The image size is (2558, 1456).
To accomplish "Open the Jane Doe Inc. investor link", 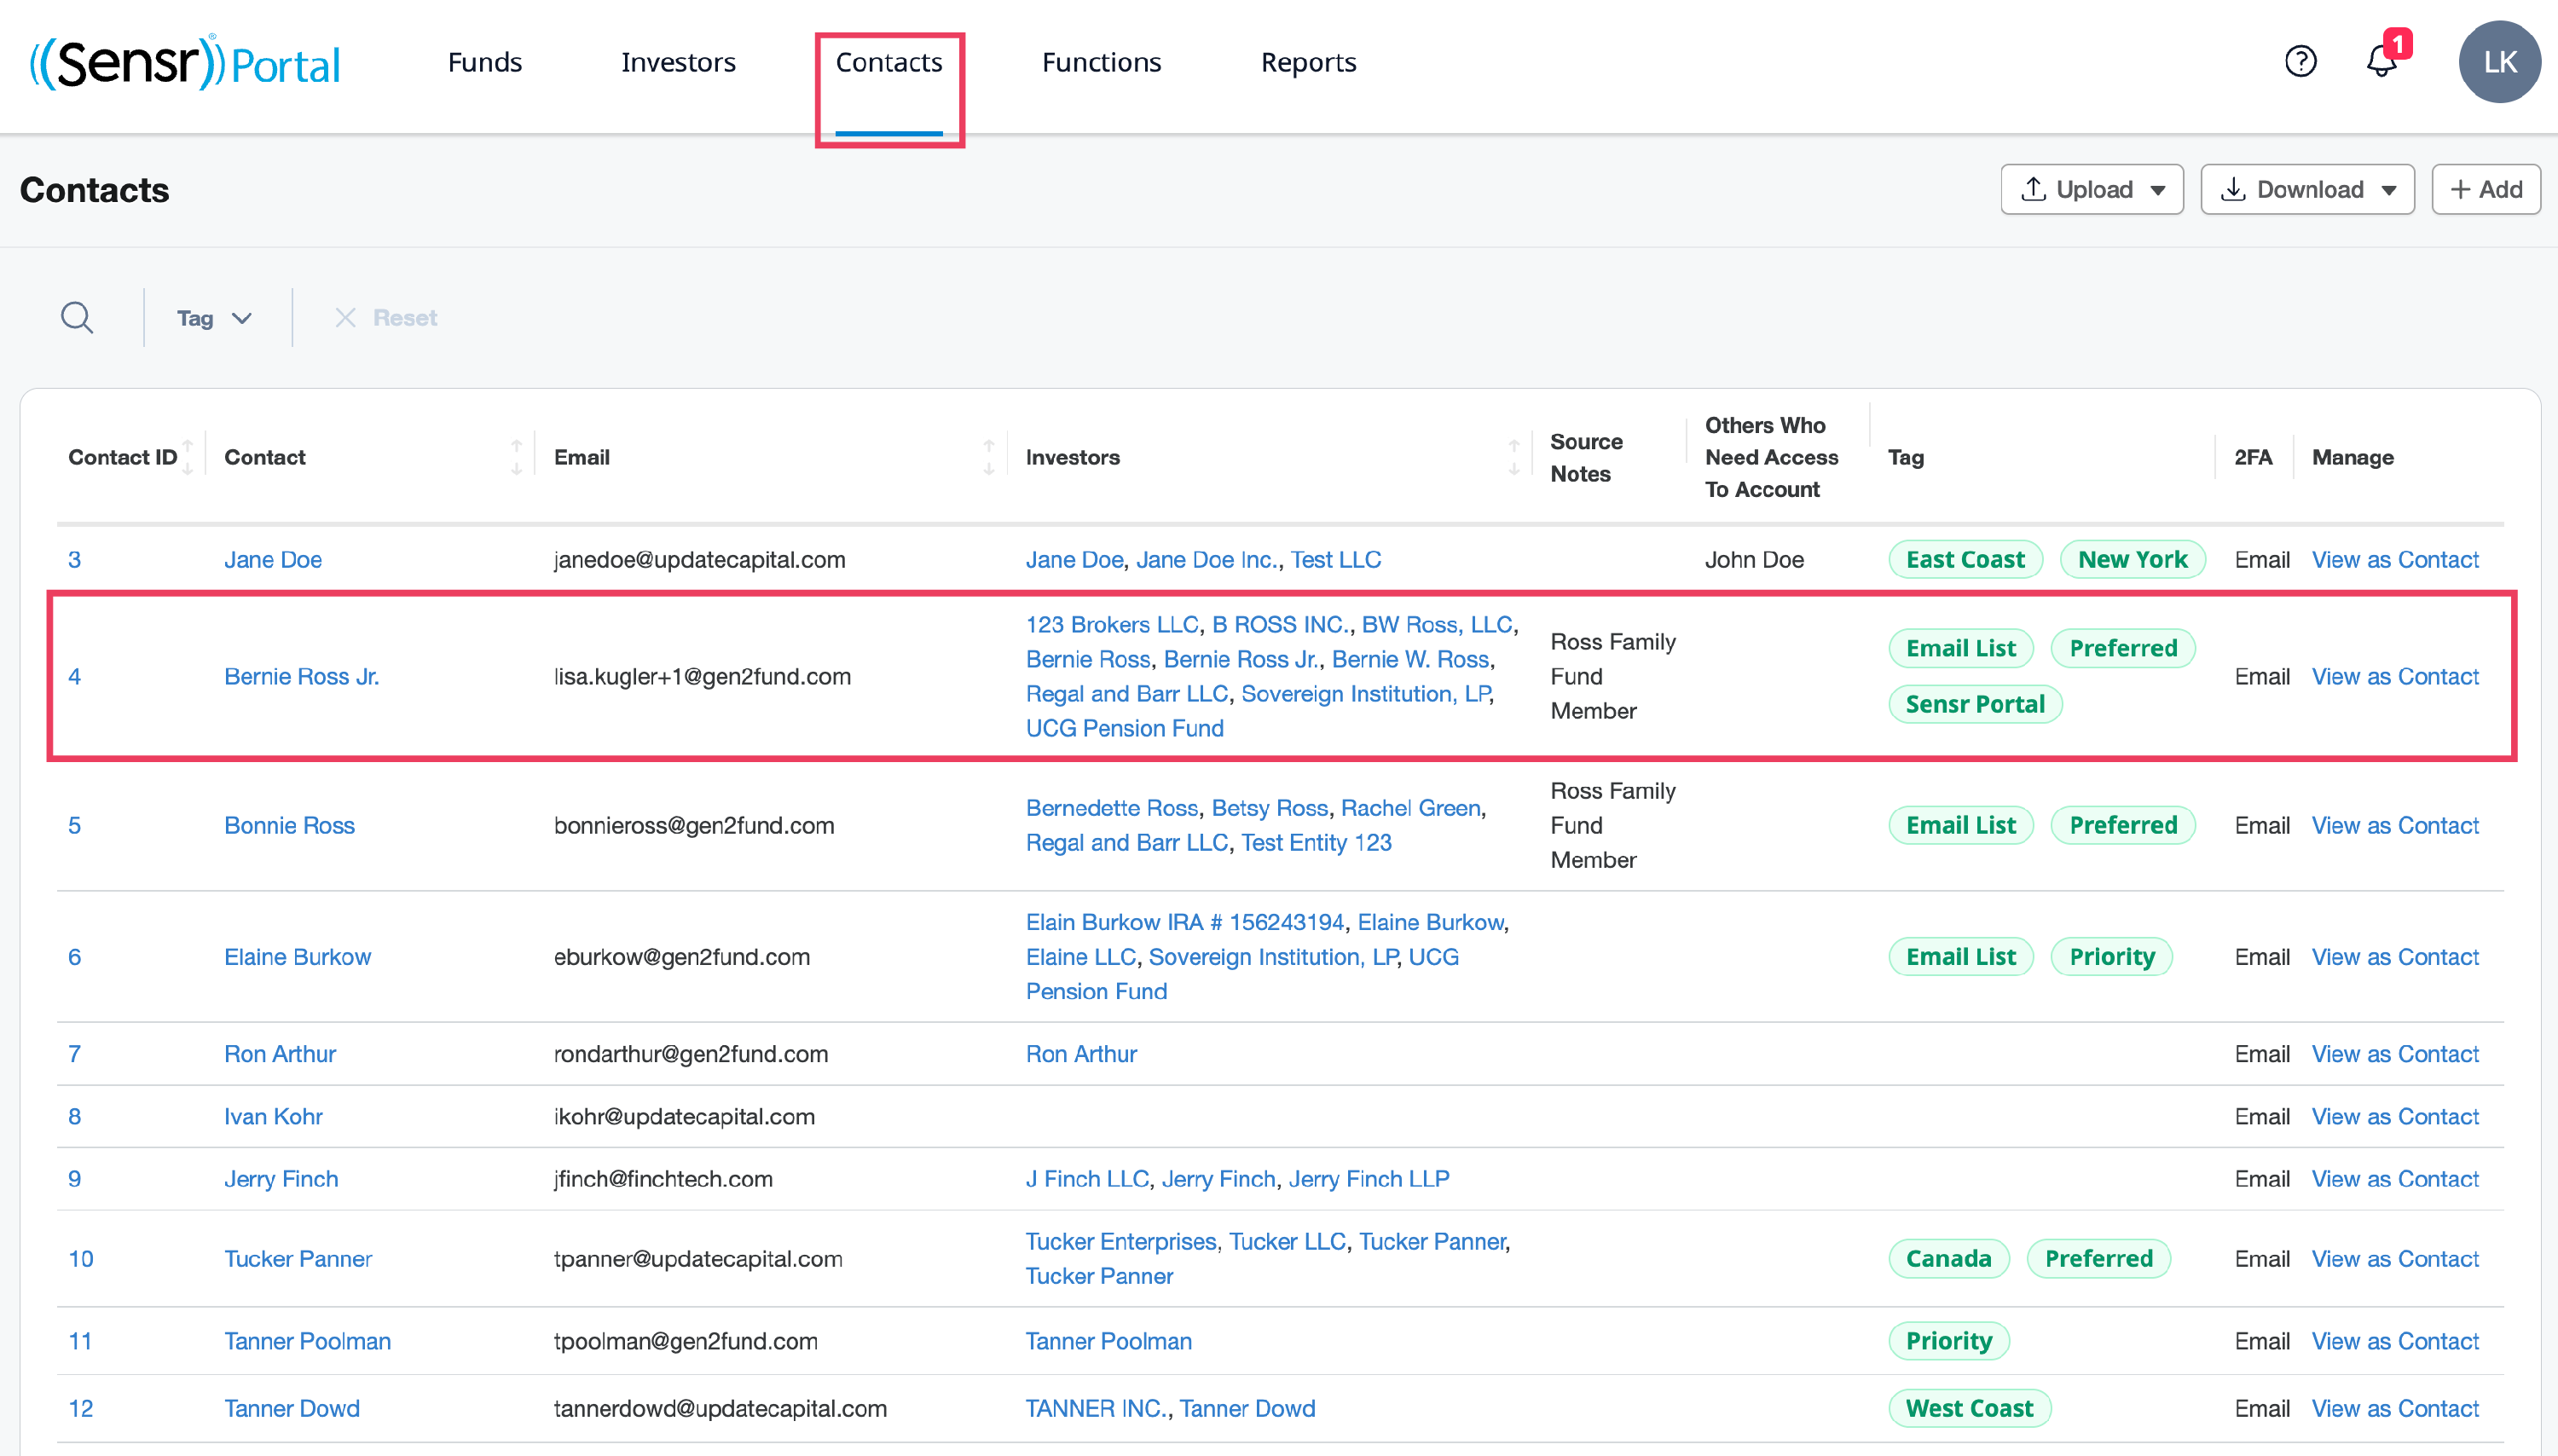I will coord(1207,560).
